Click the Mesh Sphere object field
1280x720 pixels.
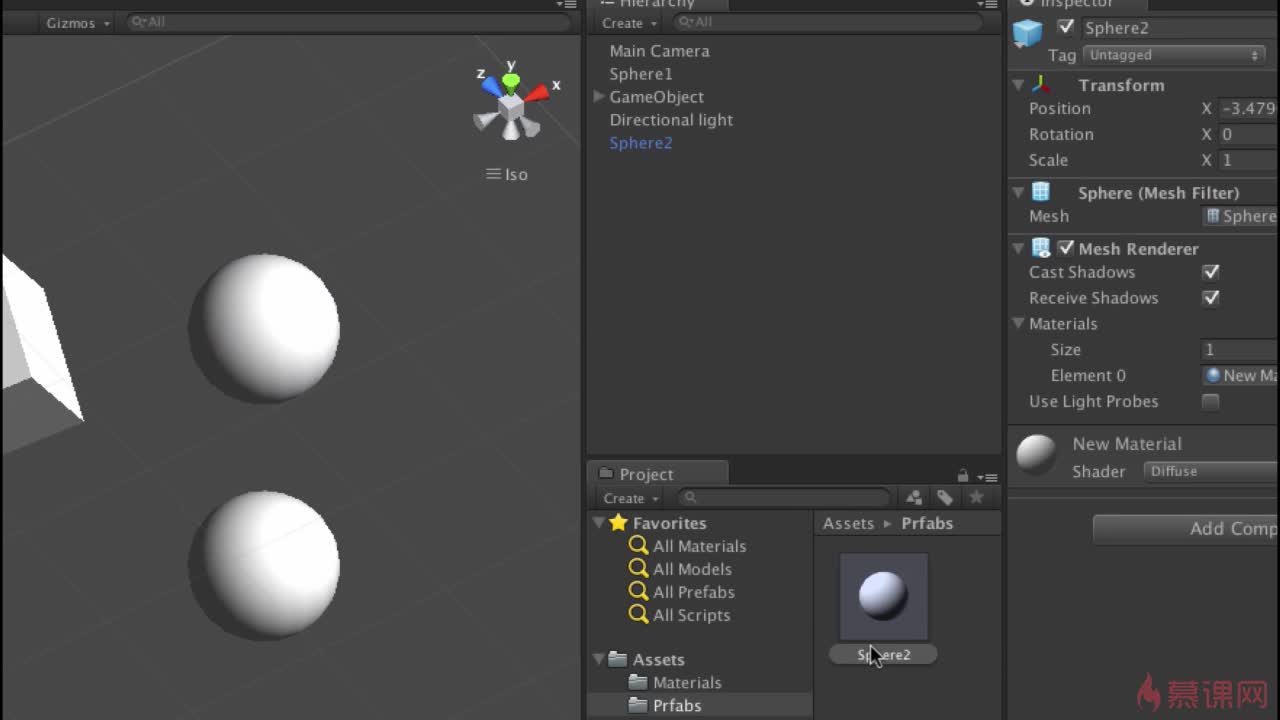pyautogui.click(x=1240, y=216)
